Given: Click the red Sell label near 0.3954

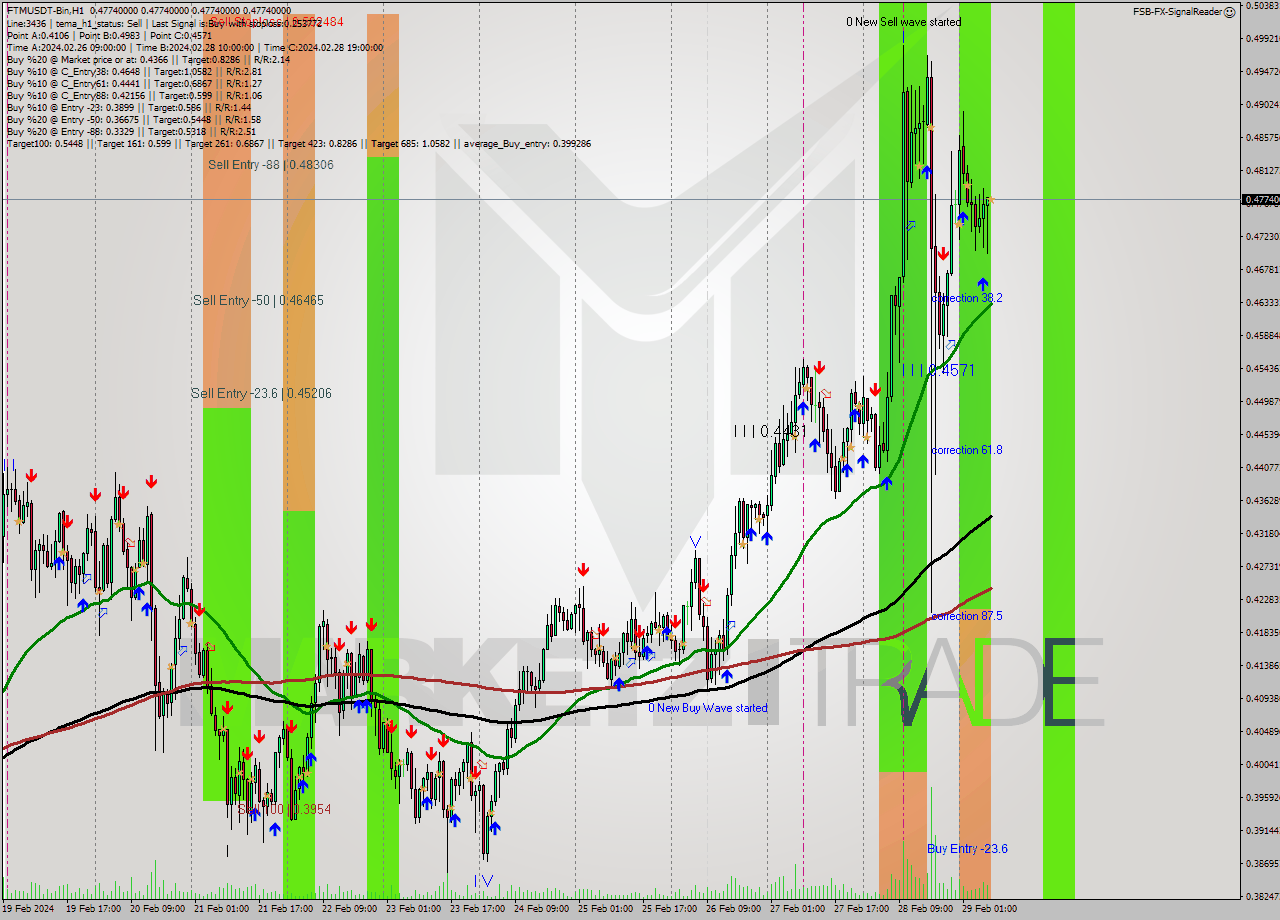Looking at the screenshot, I should pyautogui.click(x=284, y=809).
